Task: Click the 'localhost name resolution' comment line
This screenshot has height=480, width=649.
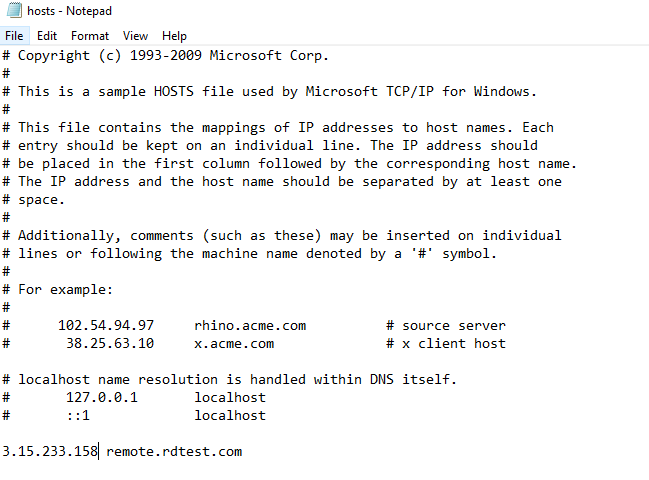Action: (x=230, y=379)
